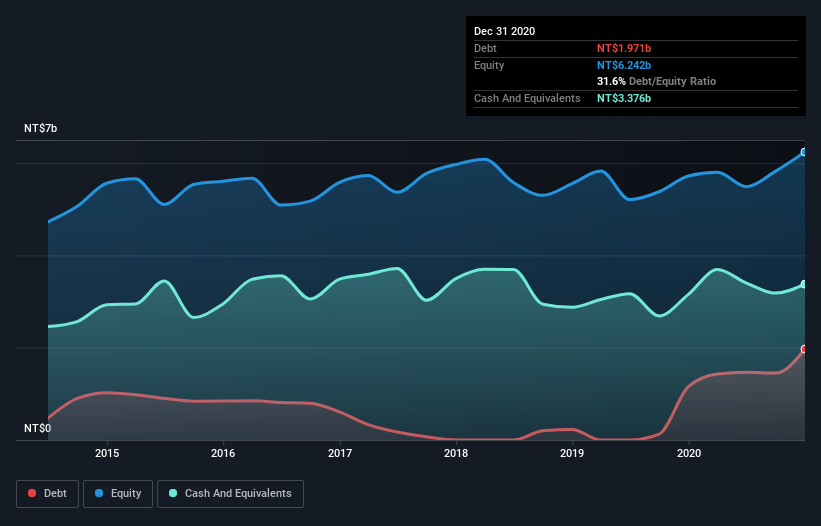This screenshot has height=526, width=821.
Task: Toggle the Cash And Equivalents legend button
Action: (230, 494)
